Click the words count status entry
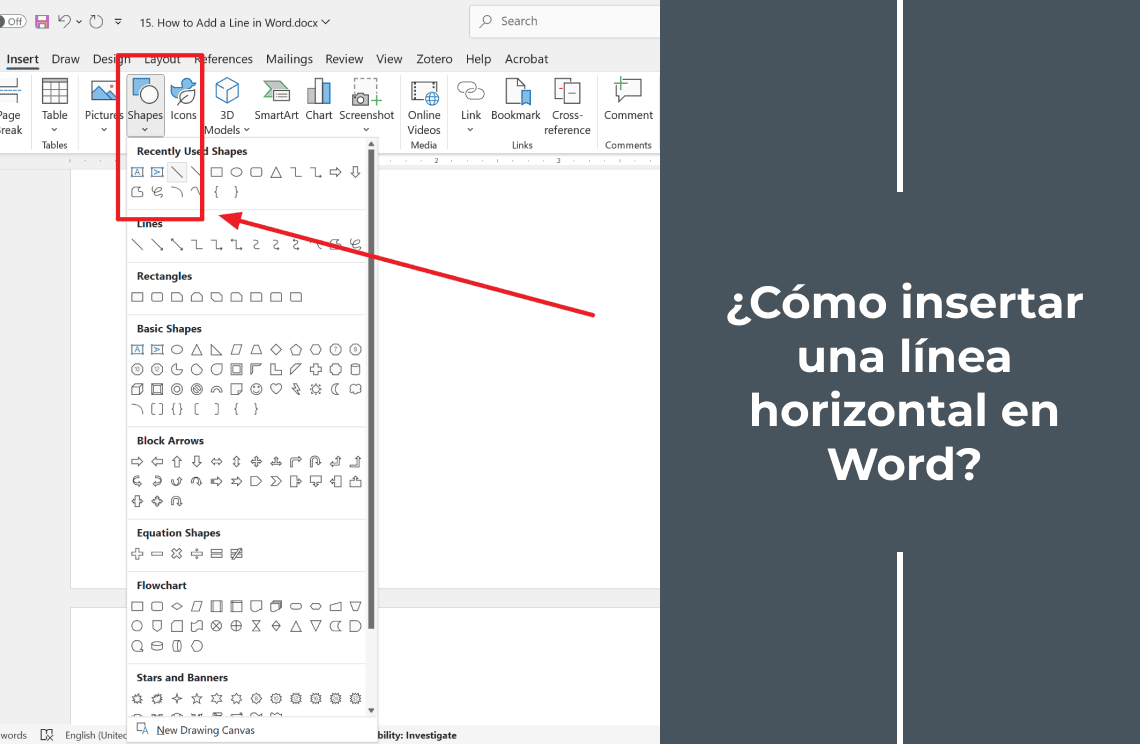Image resolution: width=1140 pixels, height=744 pixels. coord(13,735)
